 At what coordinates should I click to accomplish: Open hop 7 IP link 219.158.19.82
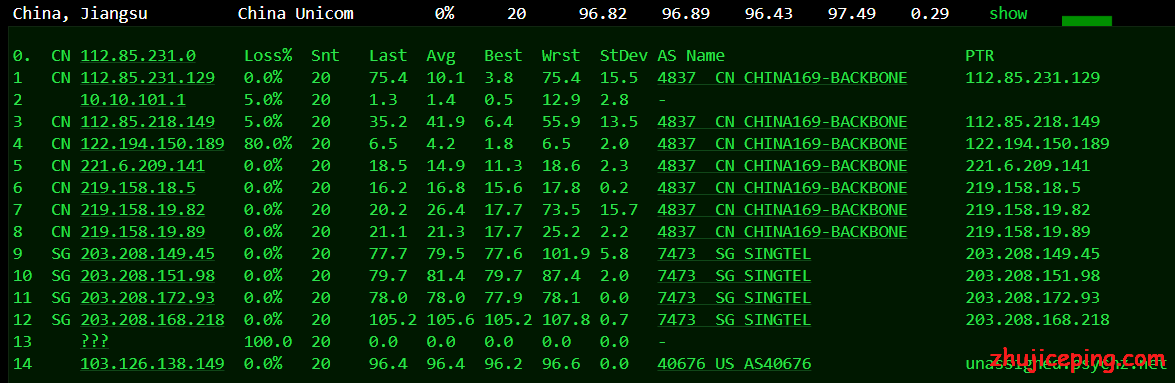coord(143,210)
